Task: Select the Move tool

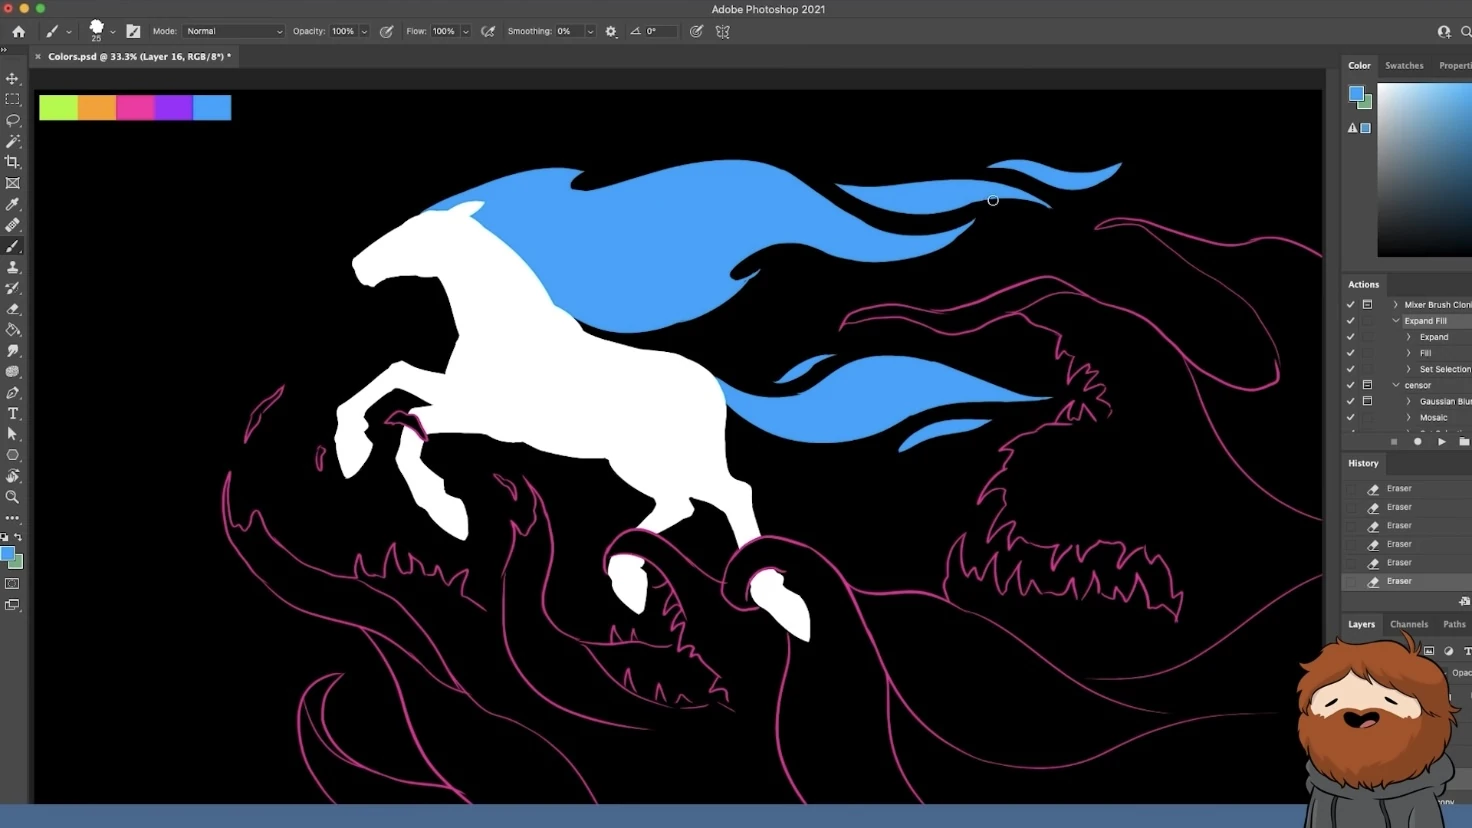Action: click(x=13, y=78)
